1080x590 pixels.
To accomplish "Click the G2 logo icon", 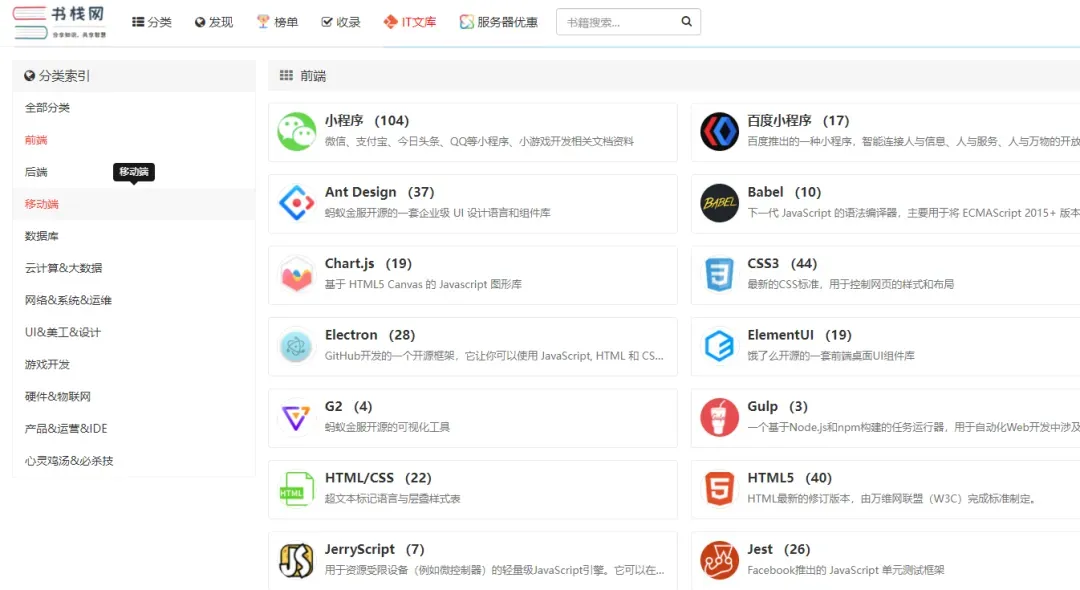I will click(296, 418).
